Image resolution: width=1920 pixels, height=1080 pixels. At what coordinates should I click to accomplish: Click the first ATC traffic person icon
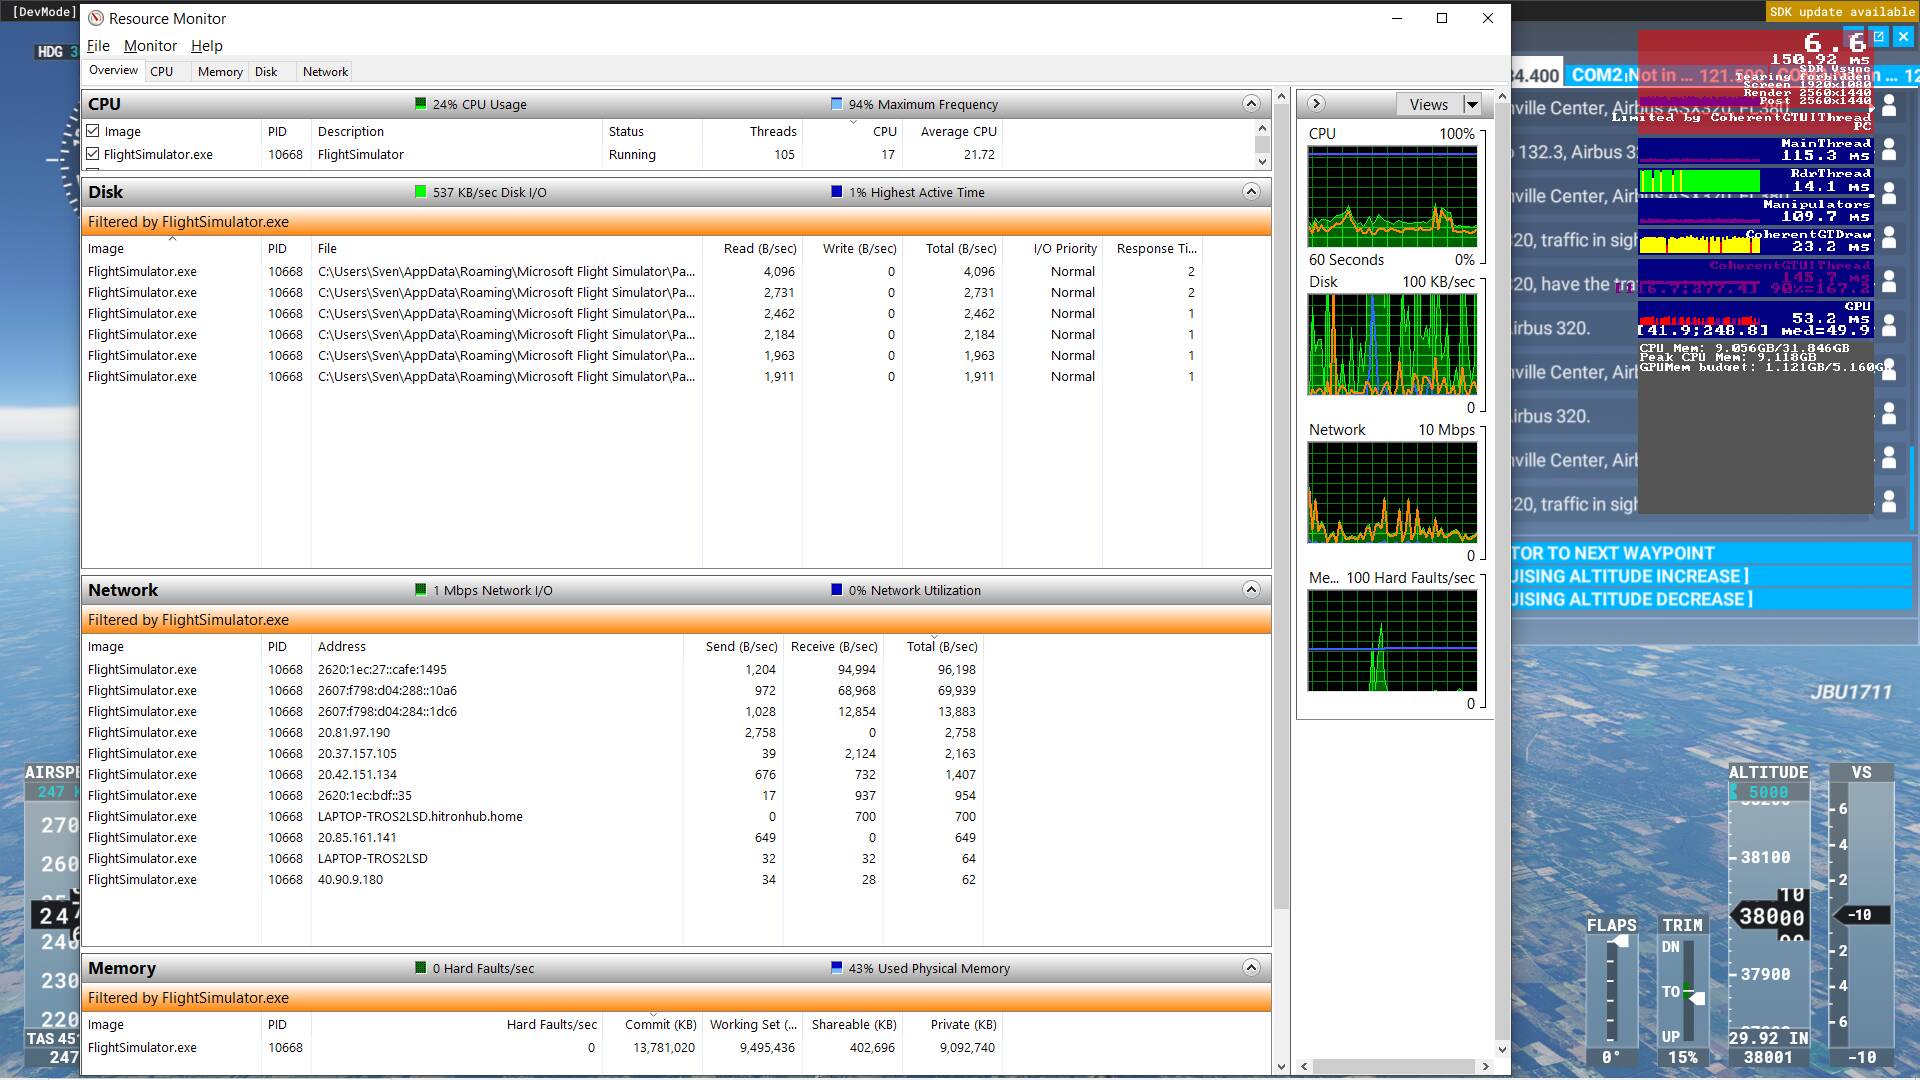tap(1889, 105)
